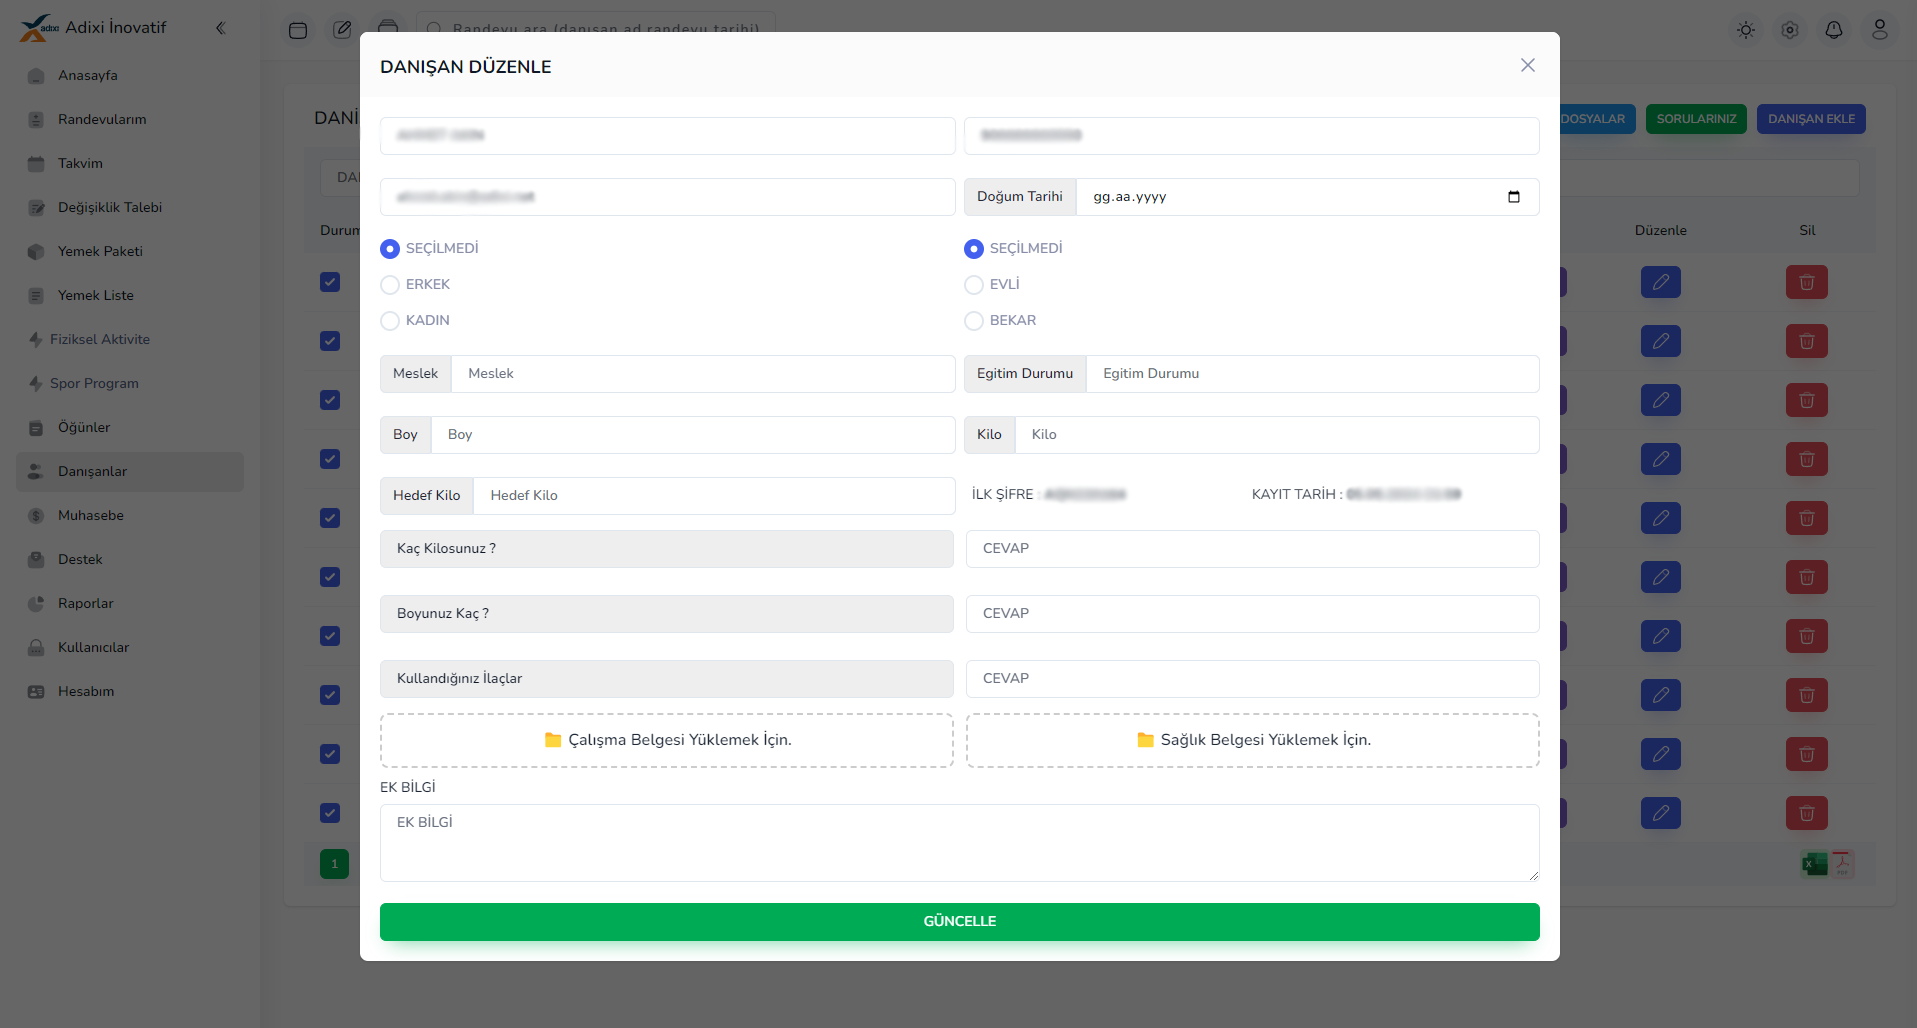Toggle the first row status checkbox
The image size is (1917, 1028).
(330, 282)
